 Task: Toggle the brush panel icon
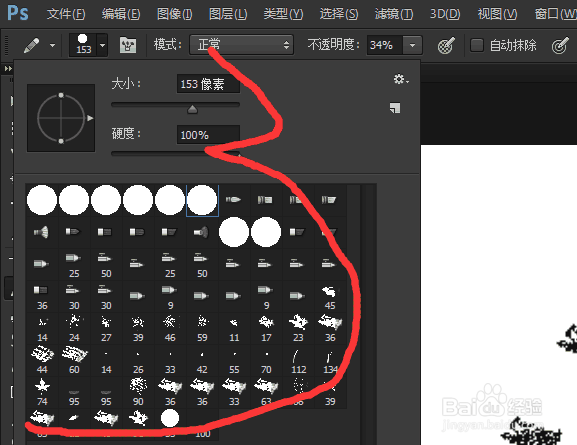(x=128, y=46)
